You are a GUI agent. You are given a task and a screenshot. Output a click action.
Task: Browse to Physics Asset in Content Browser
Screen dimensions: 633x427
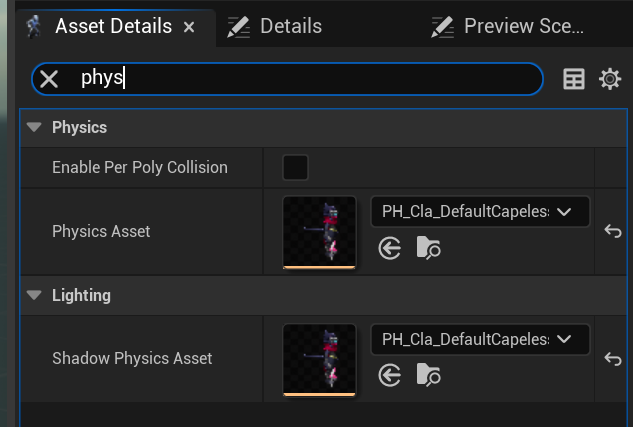[x=428, y=248]
